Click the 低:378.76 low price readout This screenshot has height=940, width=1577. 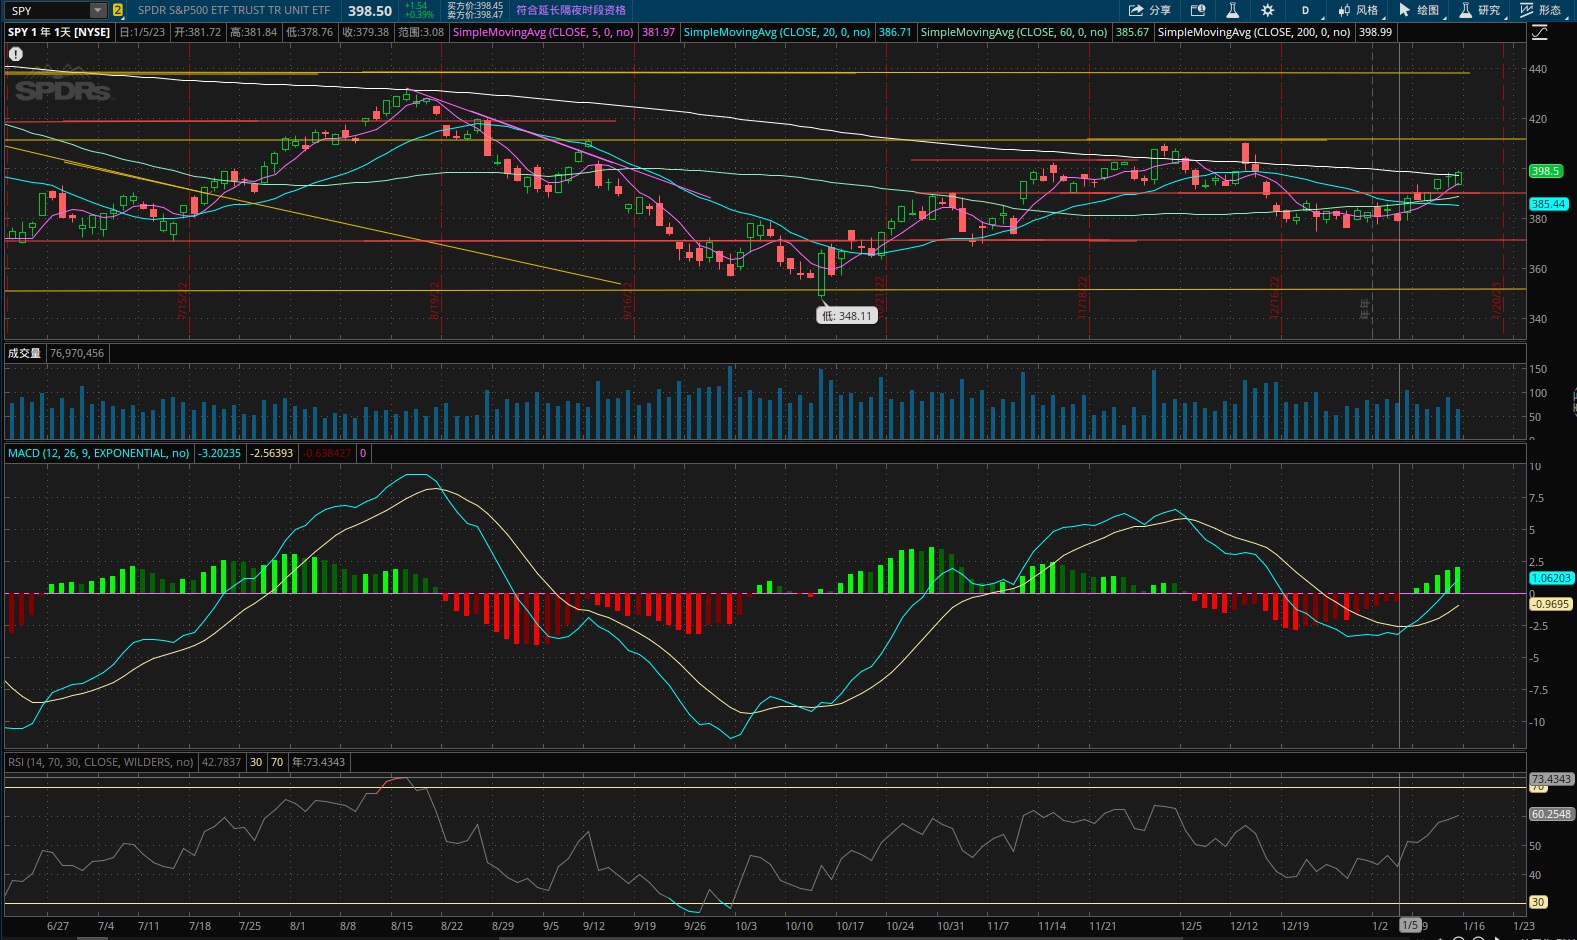(310, 32)
